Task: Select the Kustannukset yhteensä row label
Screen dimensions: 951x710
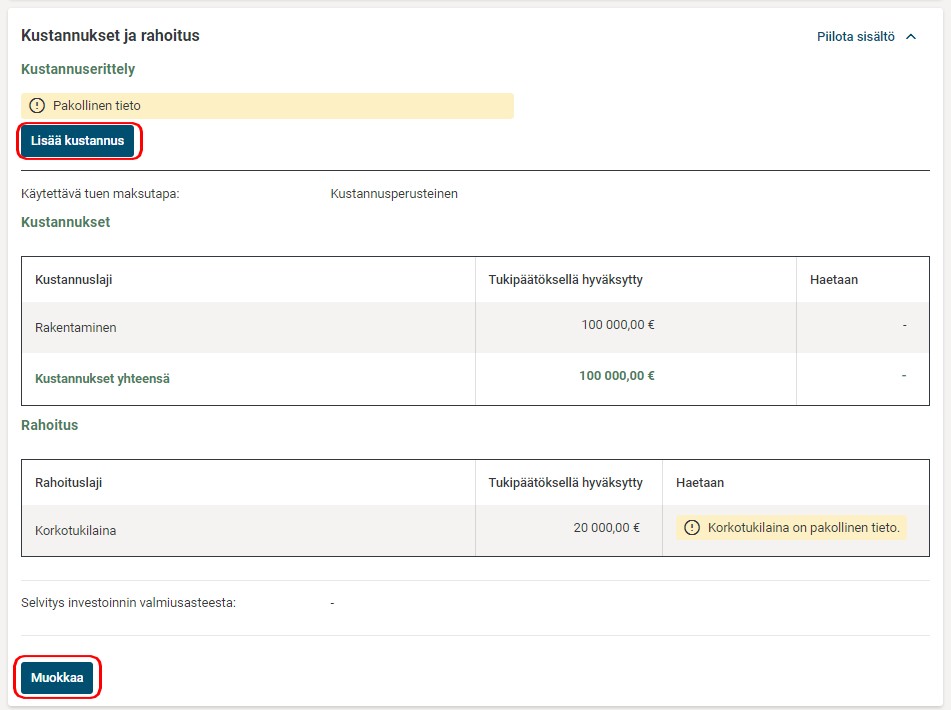Action: tap(102, 379)
